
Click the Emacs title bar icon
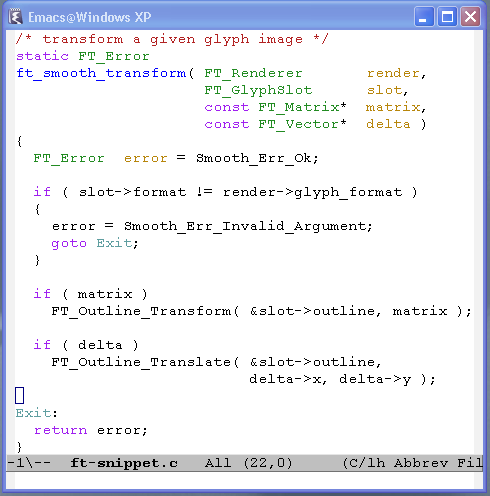[15, 17]
